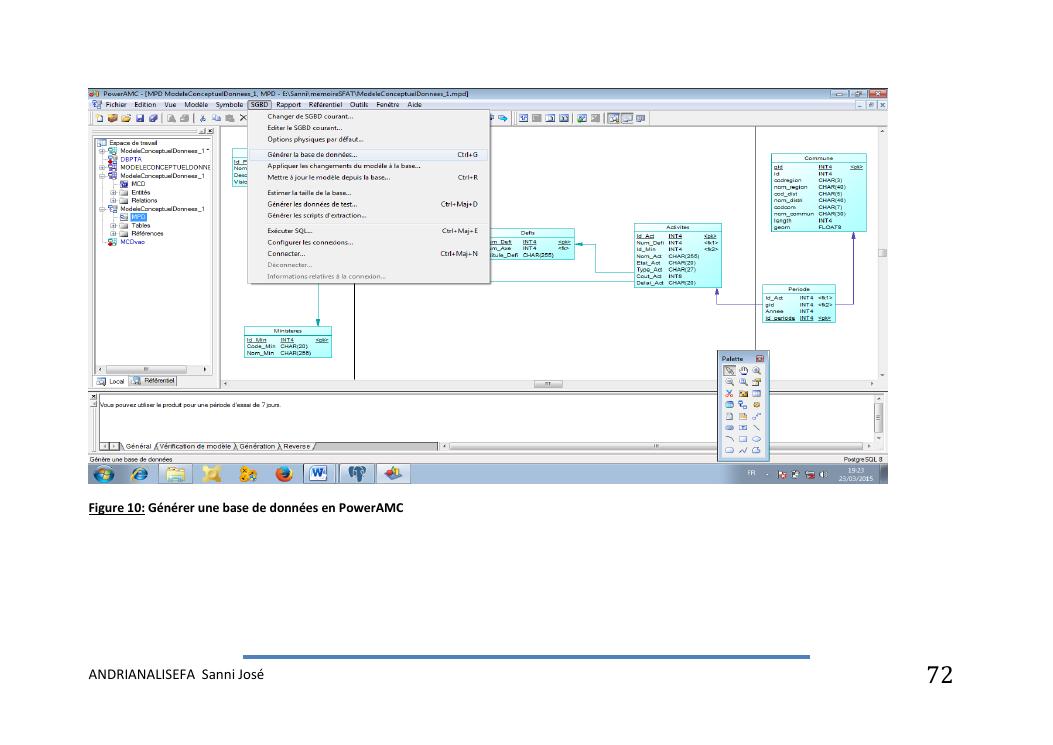Screen dimensions: 1053x745
Task: Click the Windows Start button
Action: pos(104,474)
